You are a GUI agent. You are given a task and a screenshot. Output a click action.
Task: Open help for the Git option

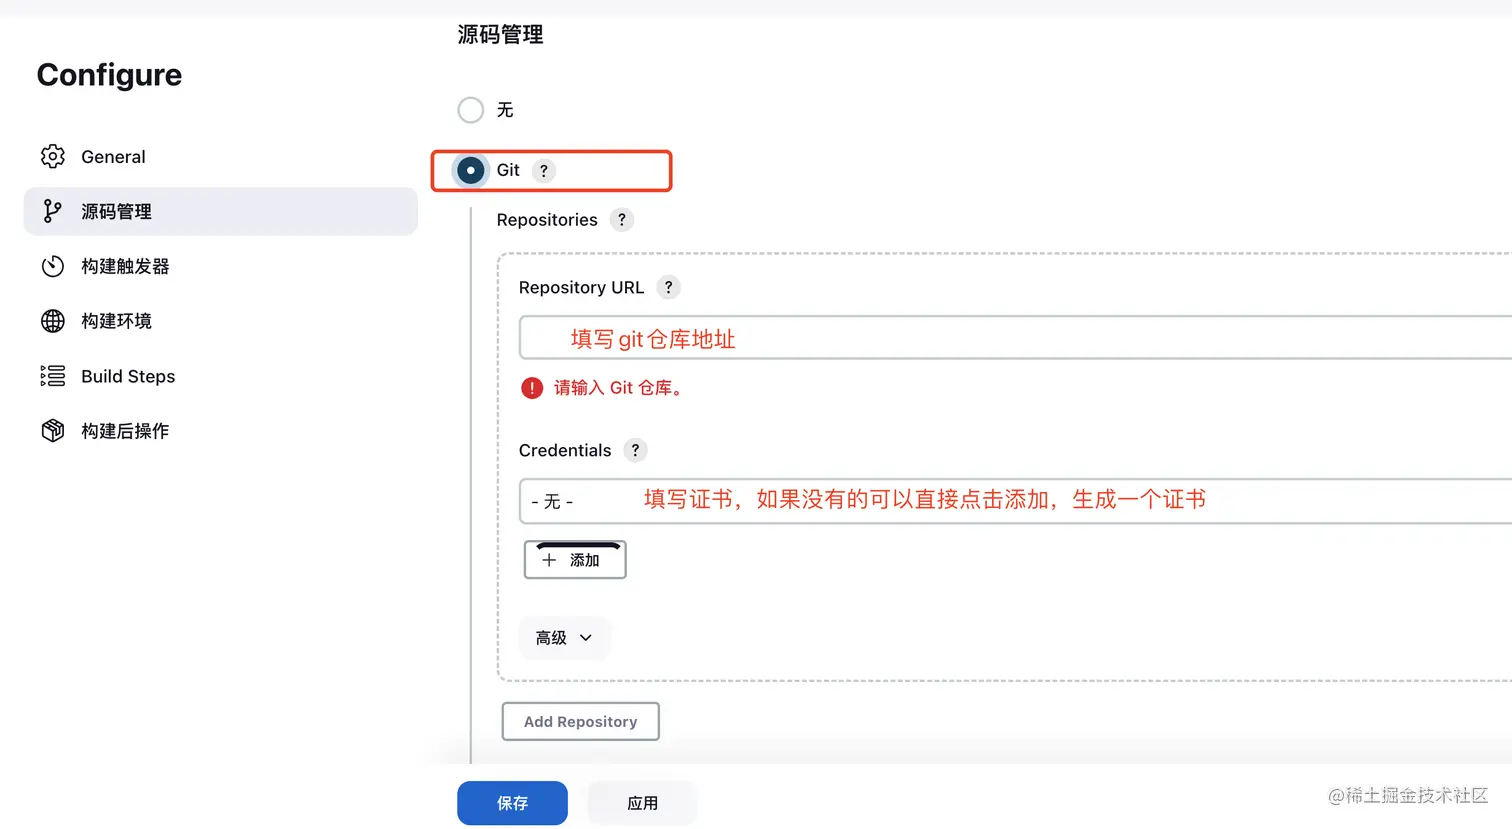[544, 171]
